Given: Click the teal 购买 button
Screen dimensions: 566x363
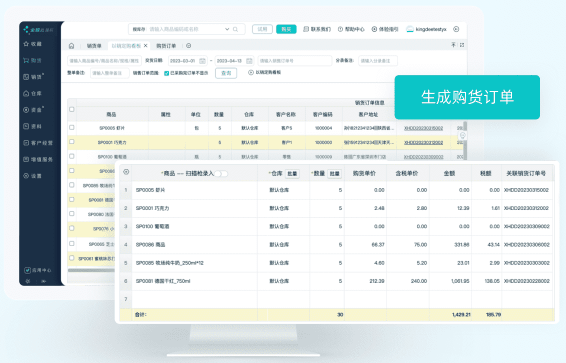Looking at the screenshot, I should [x=286, y=29].
